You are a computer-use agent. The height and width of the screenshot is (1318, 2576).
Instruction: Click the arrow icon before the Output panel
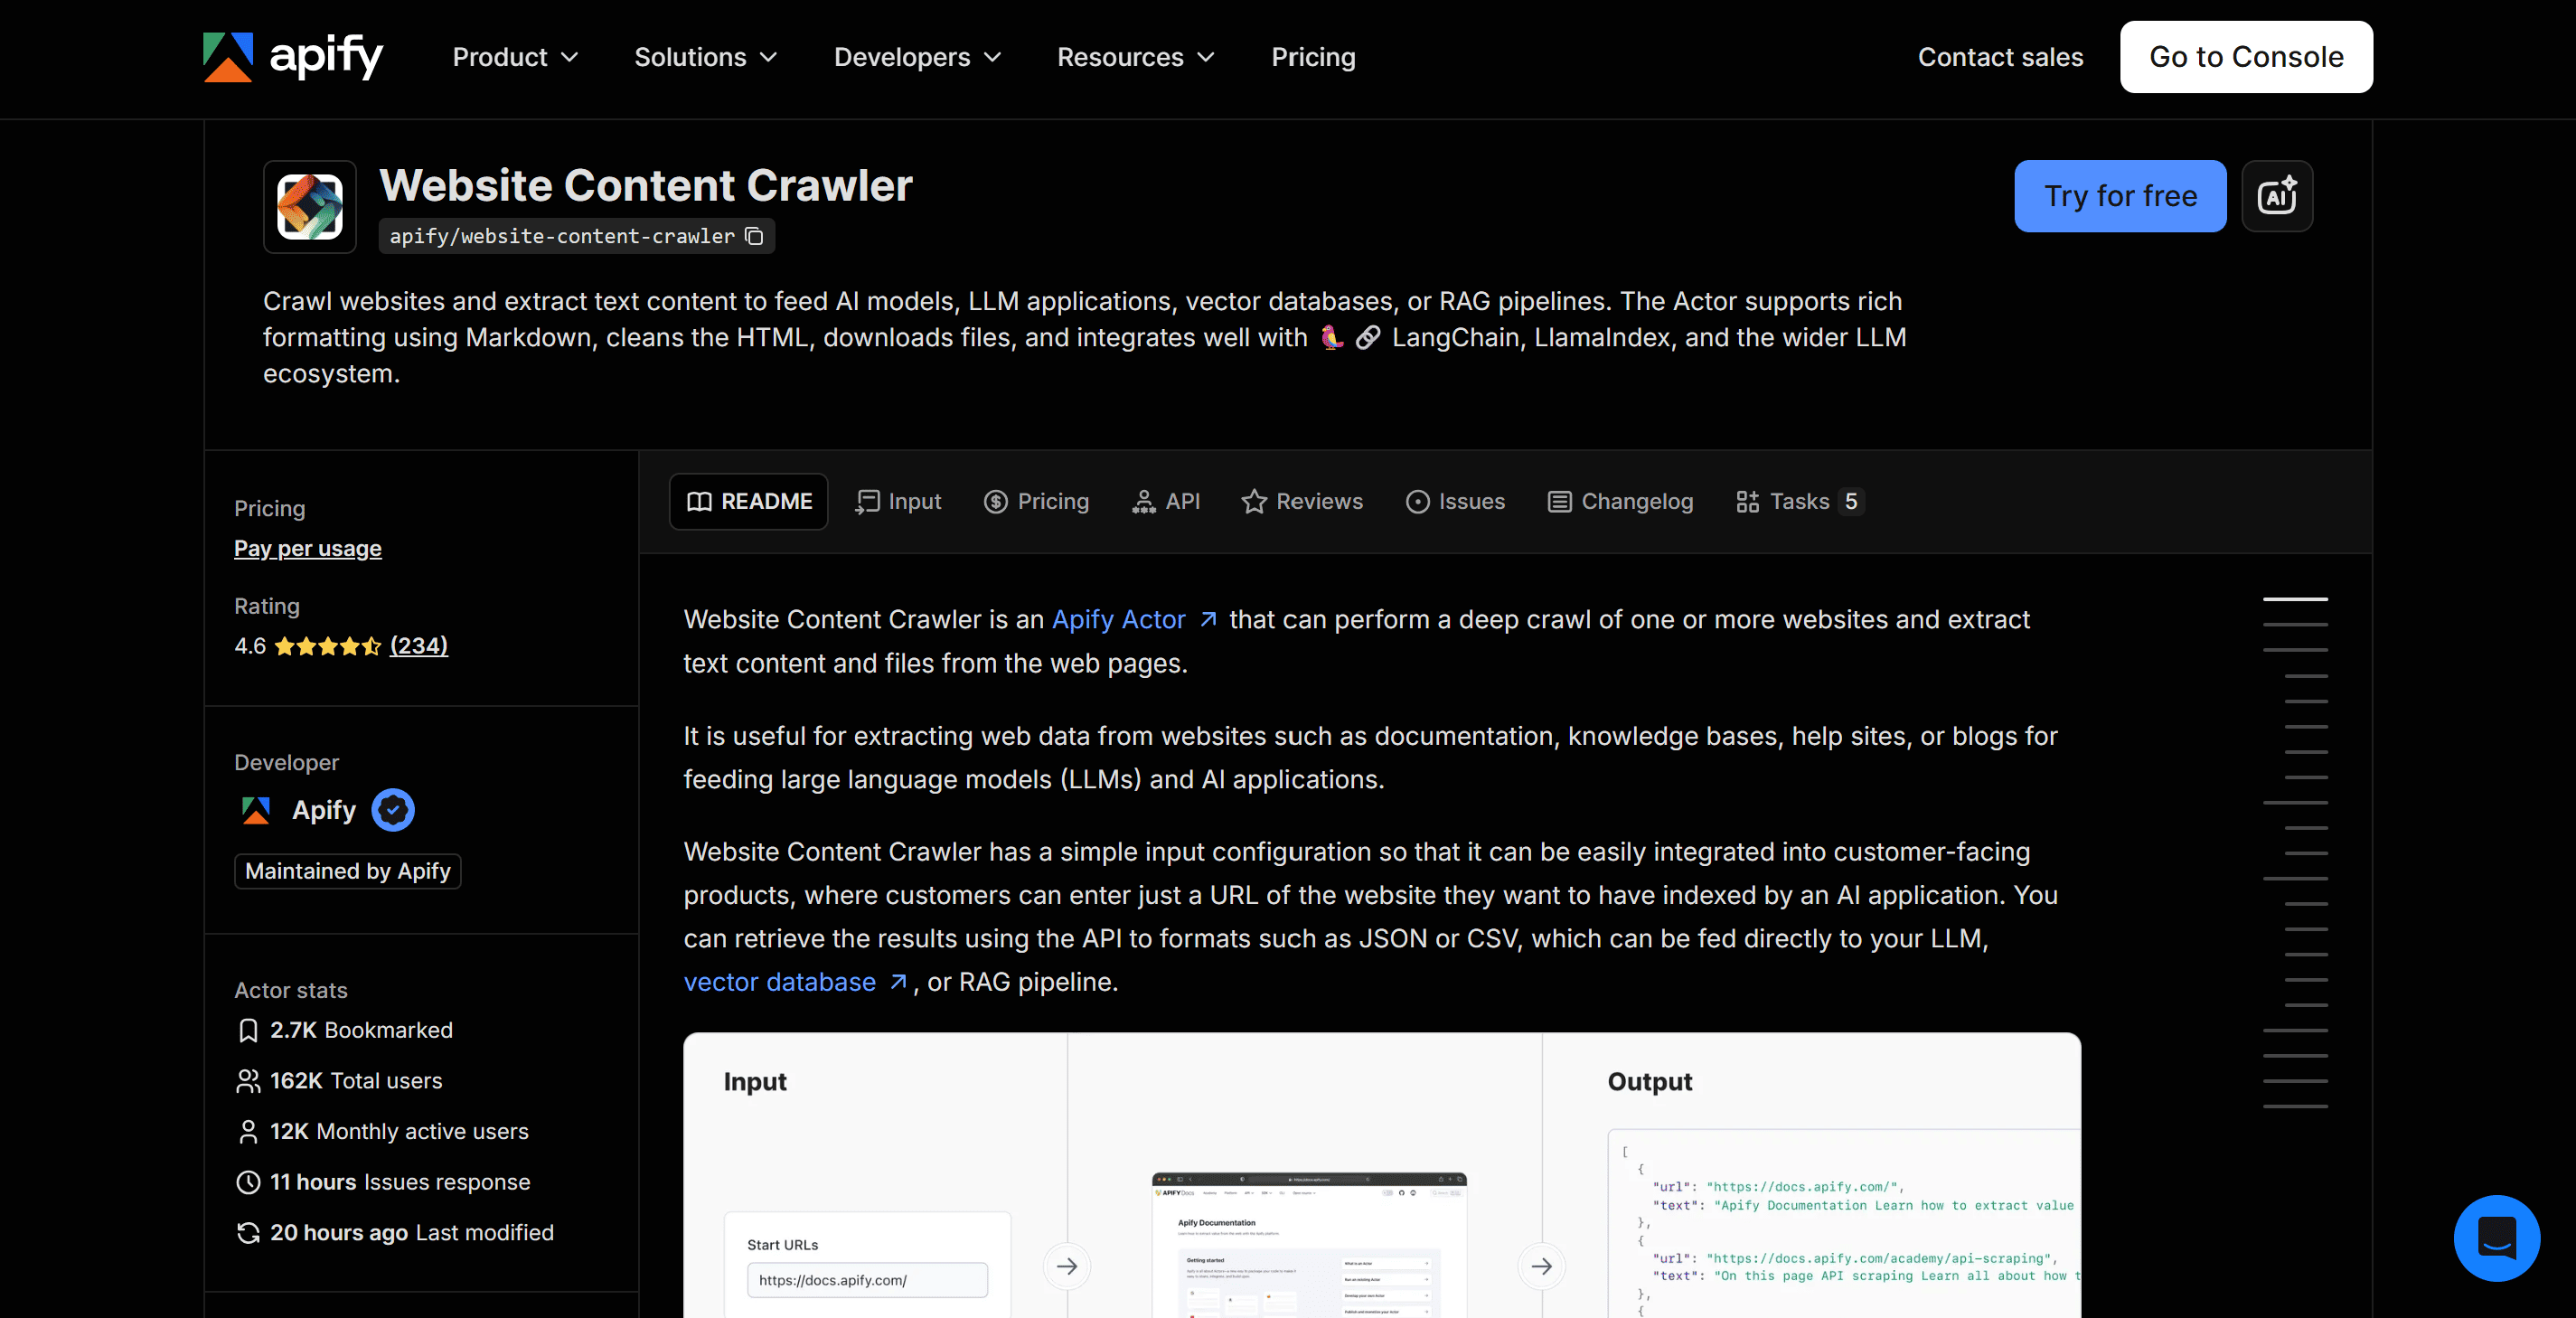pos(1542,1266)
